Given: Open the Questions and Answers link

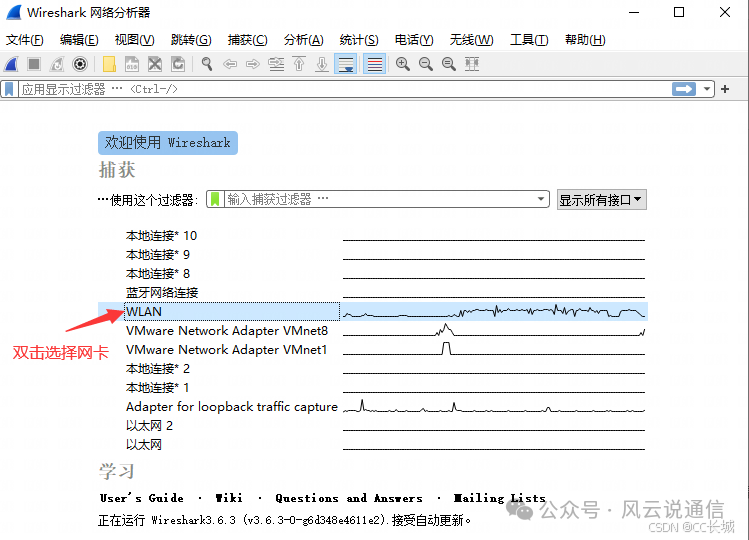Looking at the screenshot, I should (x=349, y=498).
